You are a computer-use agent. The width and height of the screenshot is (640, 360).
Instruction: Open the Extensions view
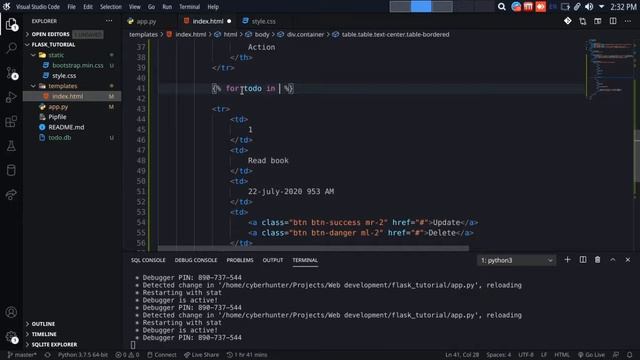pos(11,121)
